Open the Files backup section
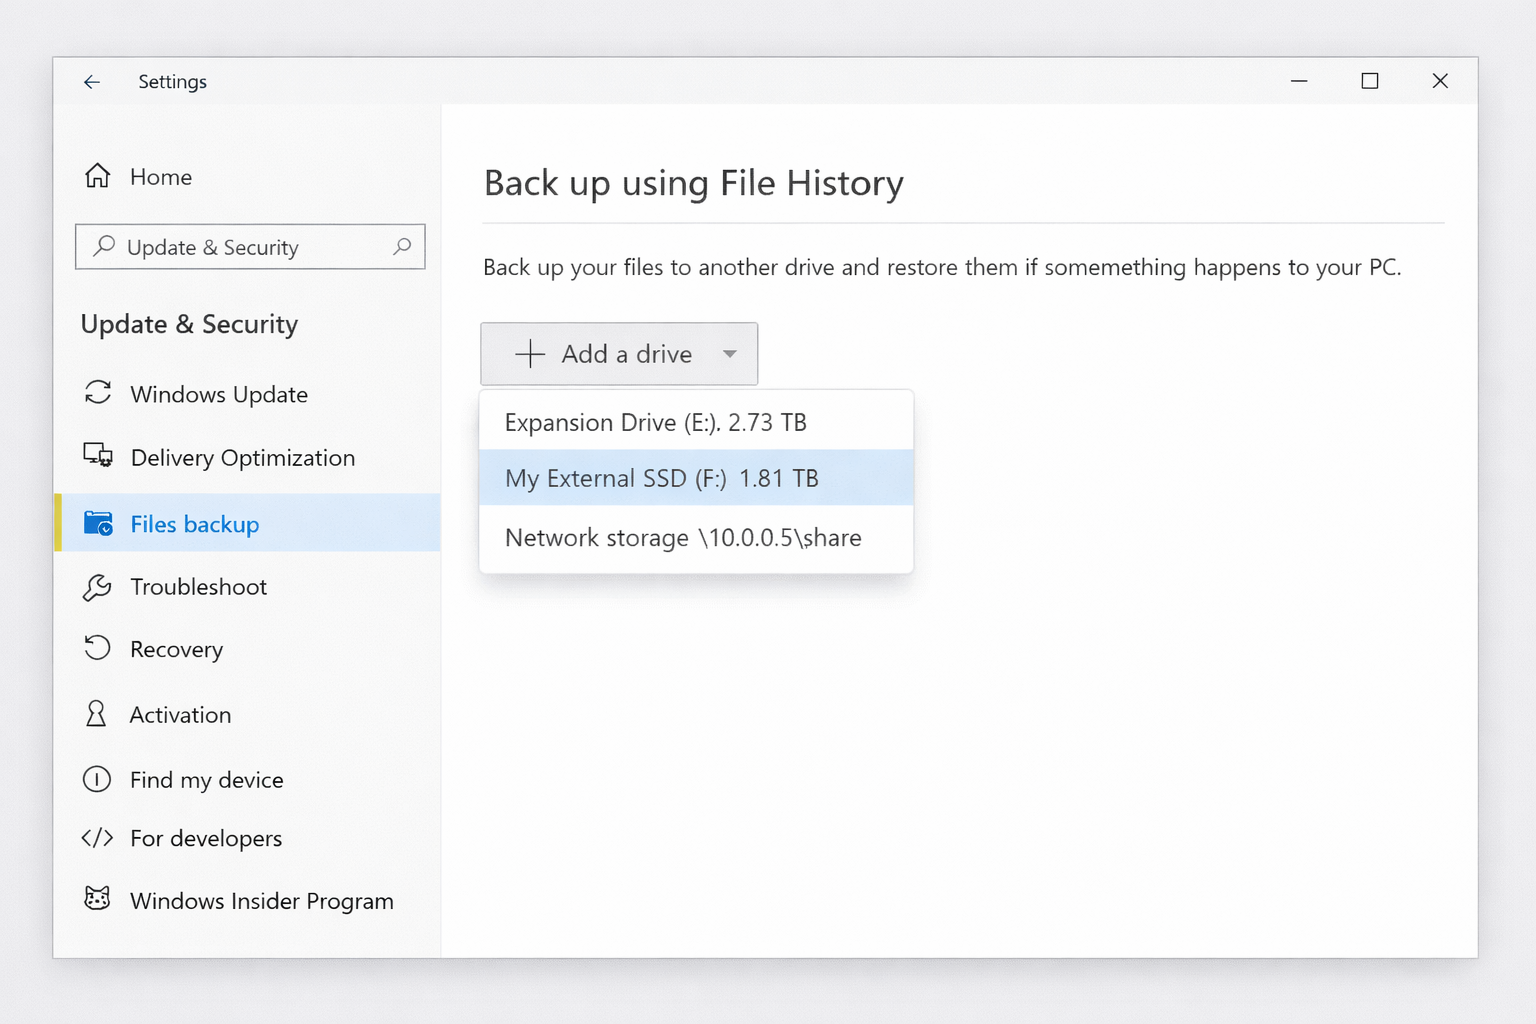The width and height of the screenshot is (1536, 1024). tap(195, 524)
